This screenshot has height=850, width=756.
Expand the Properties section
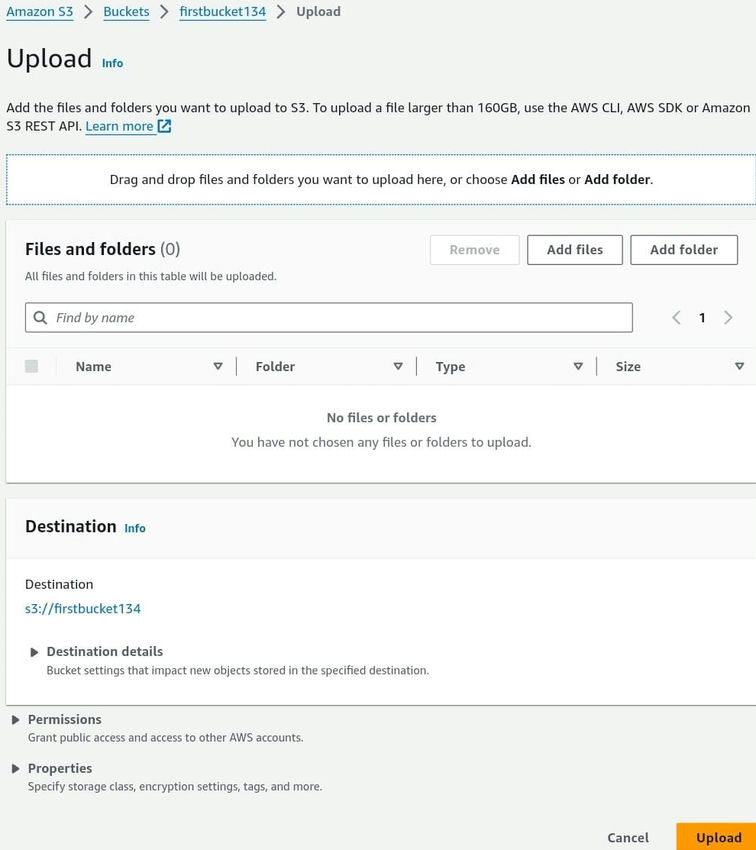pyautogui.click(x=15, y=768)
